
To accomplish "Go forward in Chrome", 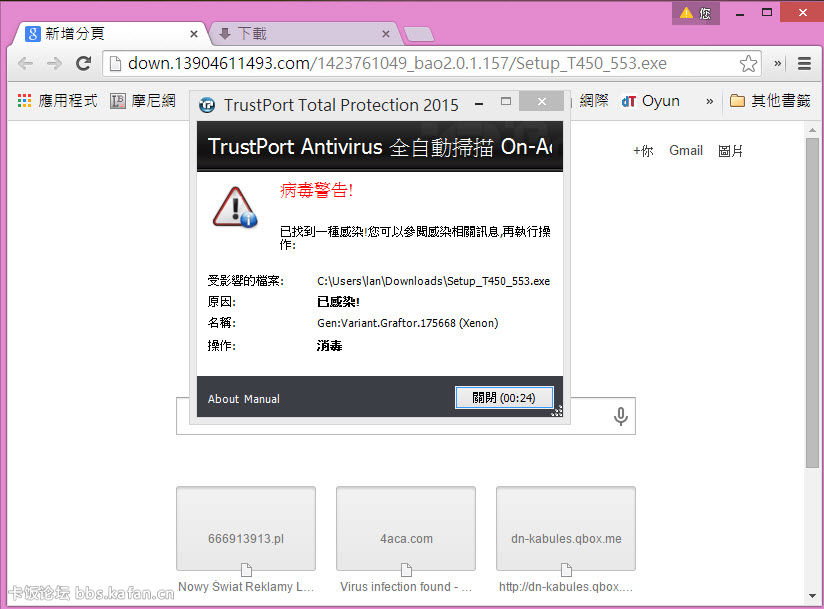I will 54,64.
